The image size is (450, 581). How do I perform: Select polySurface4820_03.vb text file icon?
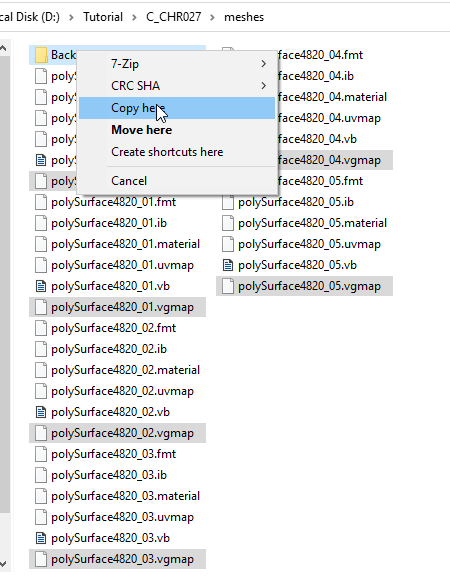coord(41,538)
